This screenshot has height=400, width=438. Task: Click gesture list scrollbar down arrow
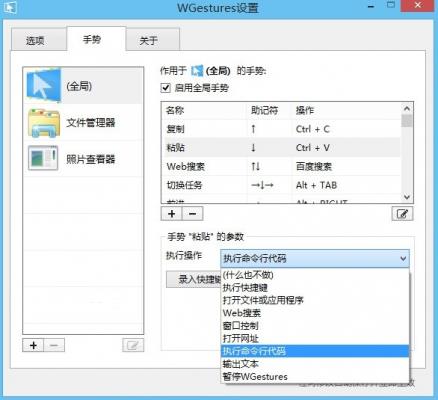407,197
